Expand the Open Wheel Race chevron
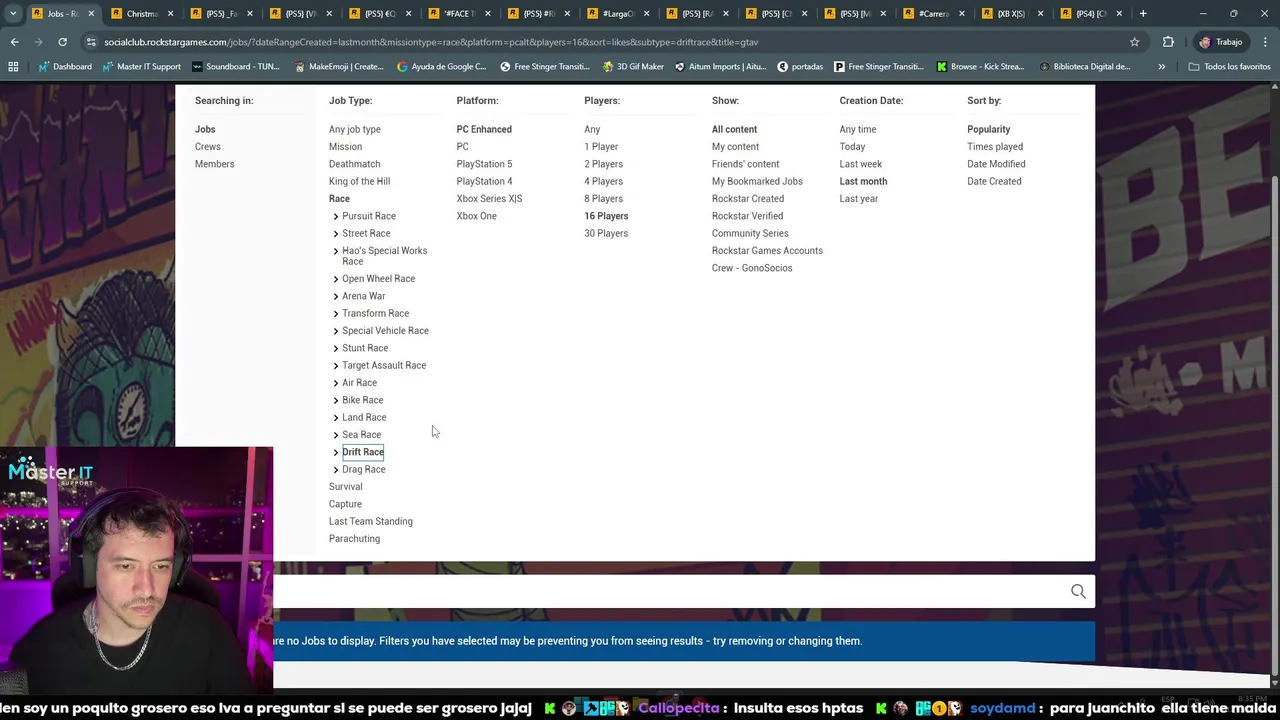This screenshot has height=720, width=1280. (x=336, y=279)
